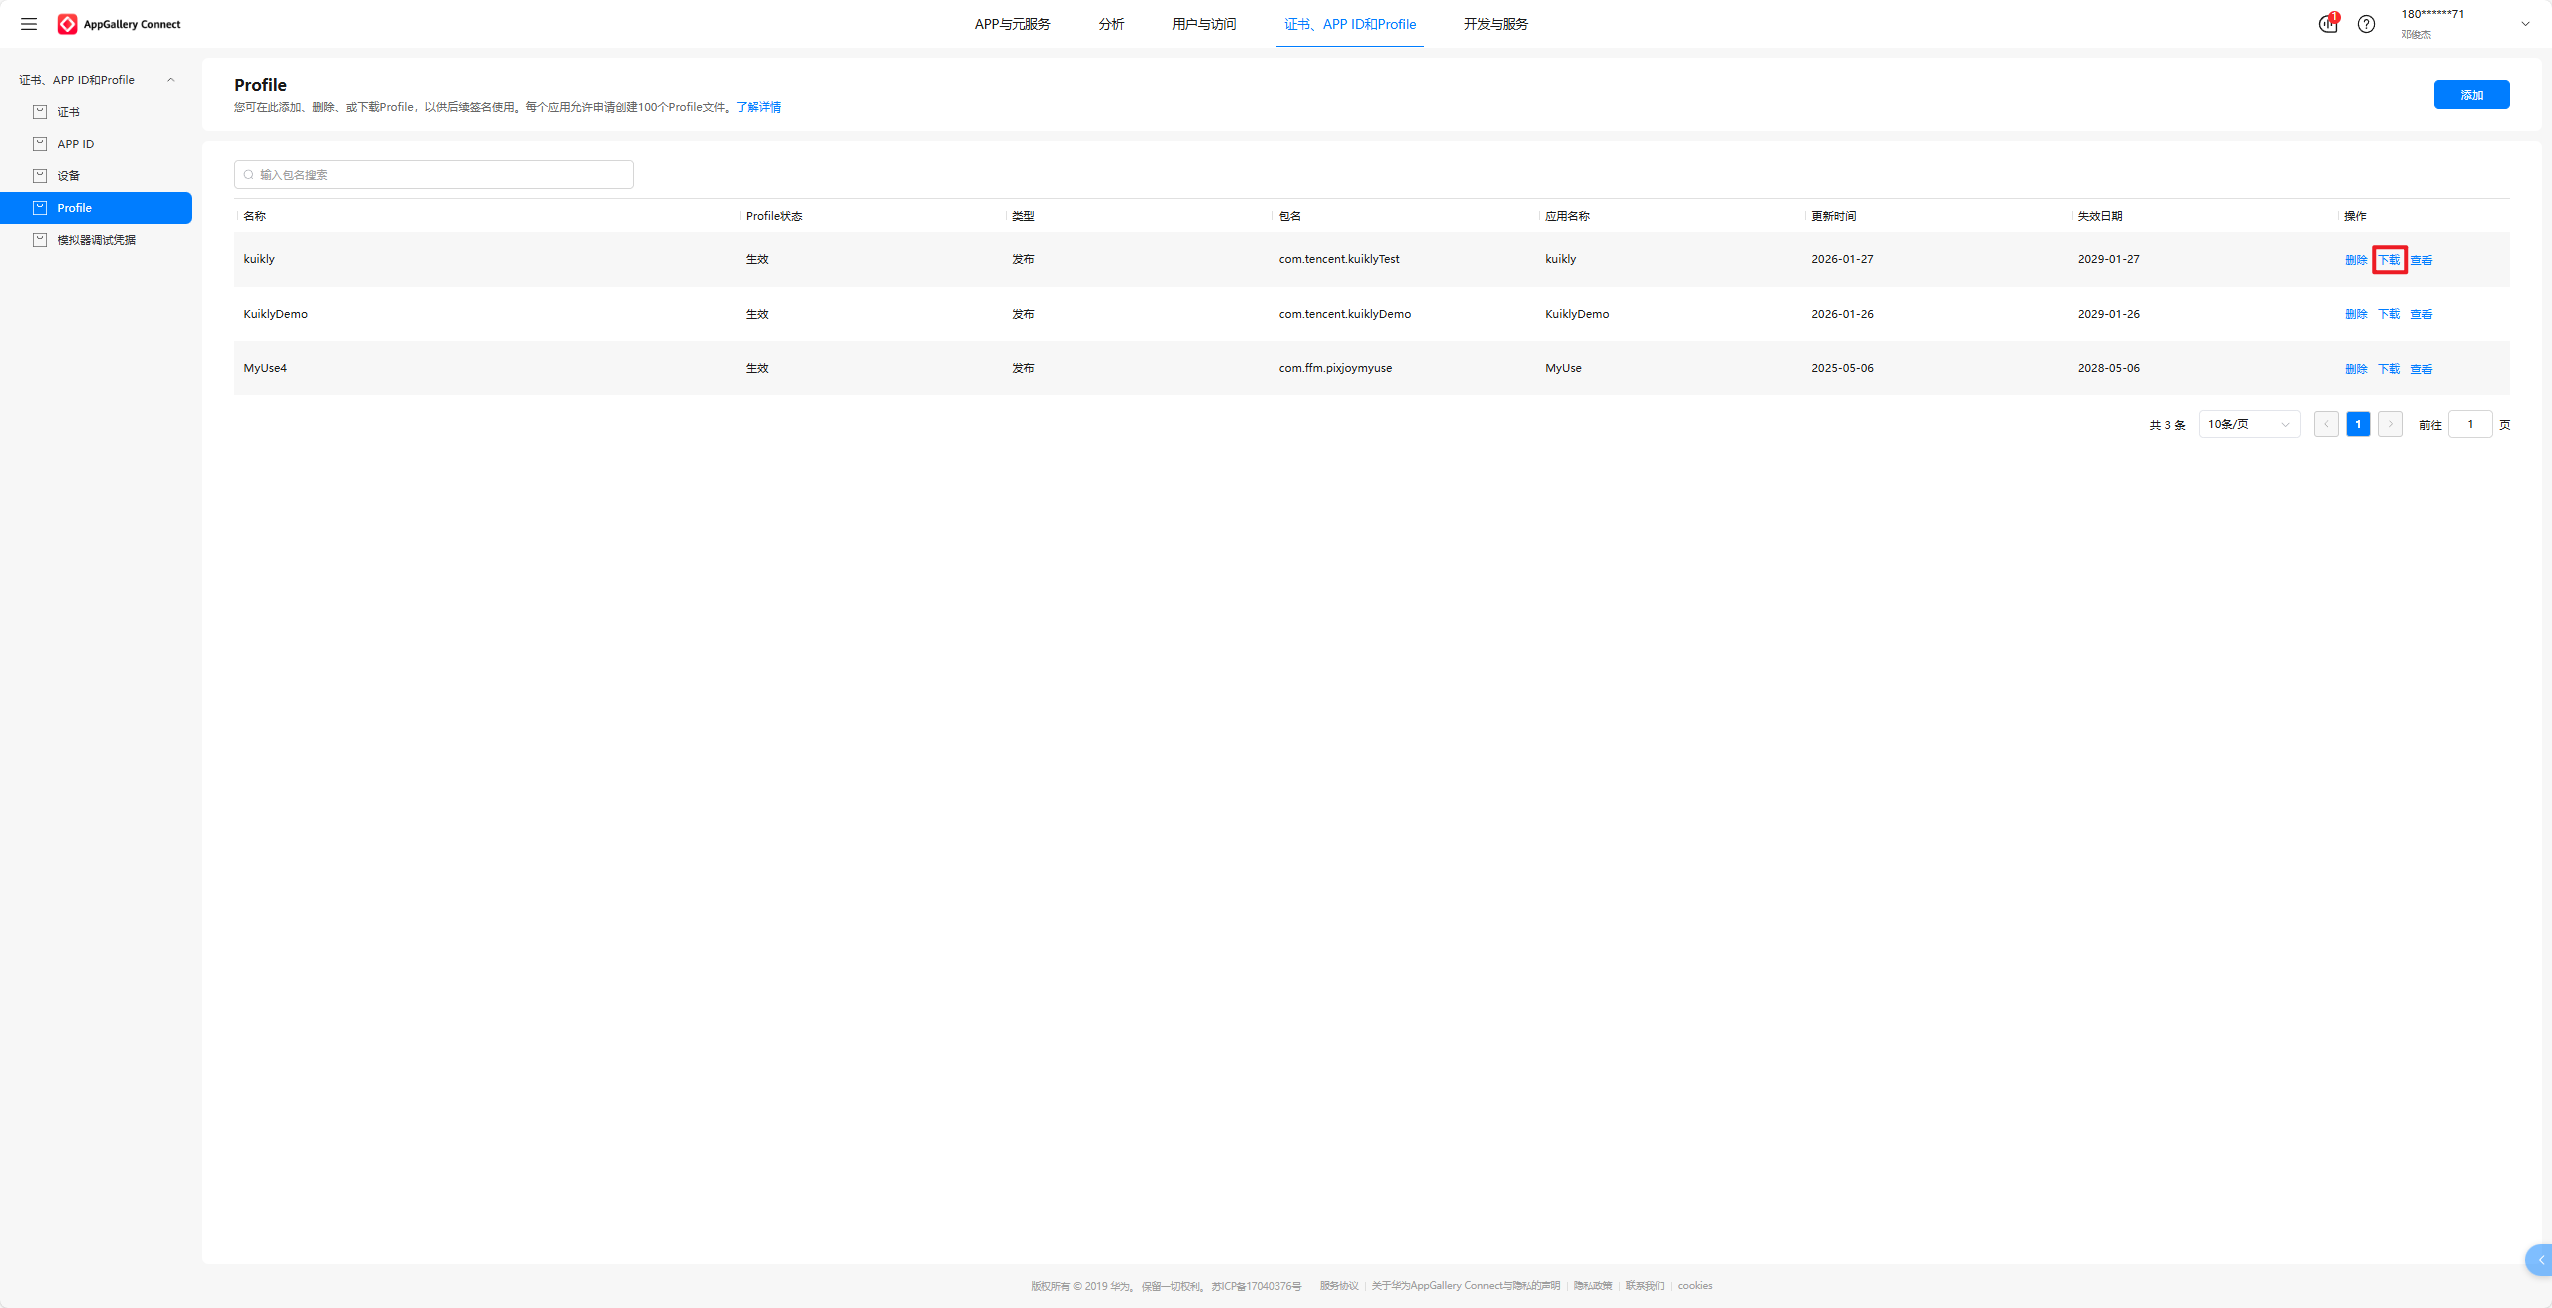
Task: Click the next page arrow
Action: click(x=2390, y=424)
